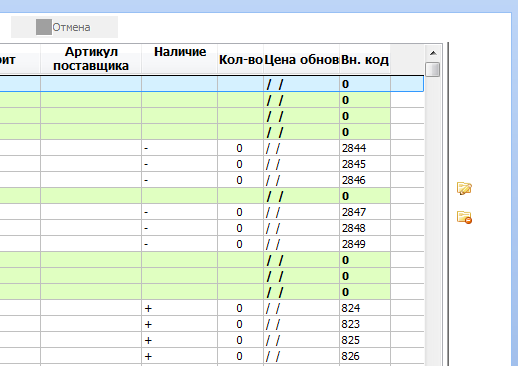Select the cell with code 2845

(365, 164)
